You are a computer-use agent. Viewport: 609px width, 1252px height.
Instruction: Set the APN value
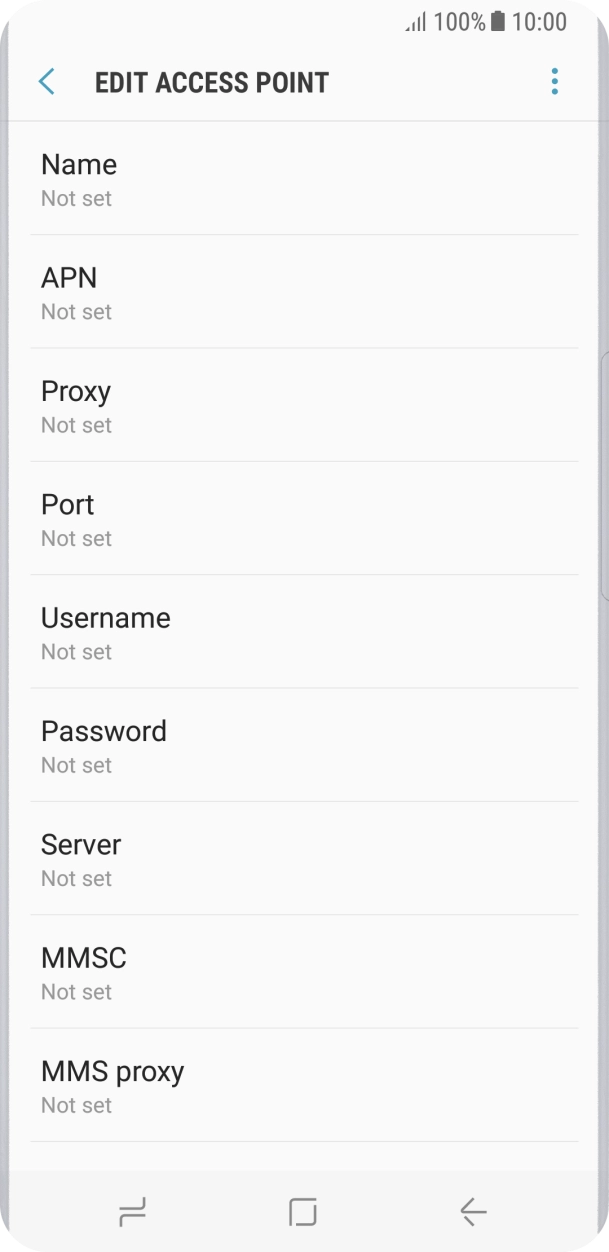tap(304, 292)
